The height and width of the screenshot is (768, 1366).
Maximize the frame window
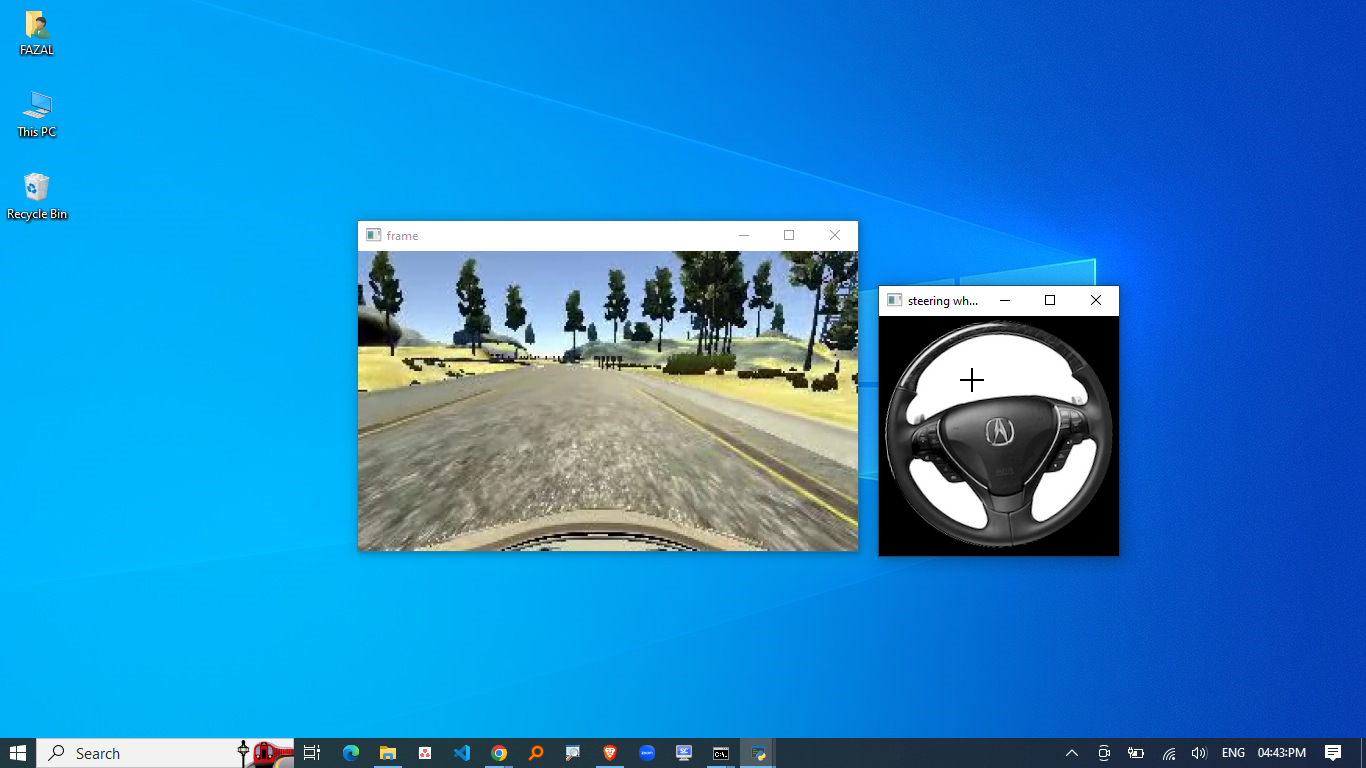pos(789,235)
